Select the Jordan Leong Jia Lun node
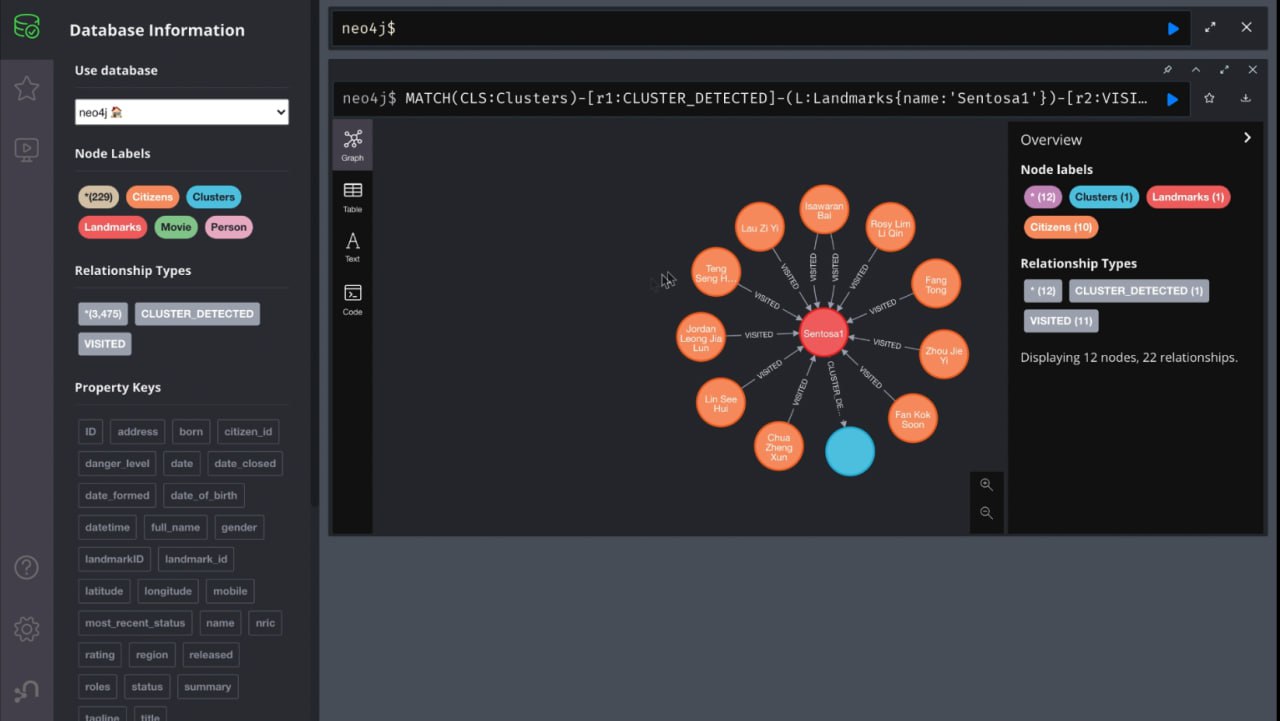The image size is (1280, 721). click(x=701, y=337)
